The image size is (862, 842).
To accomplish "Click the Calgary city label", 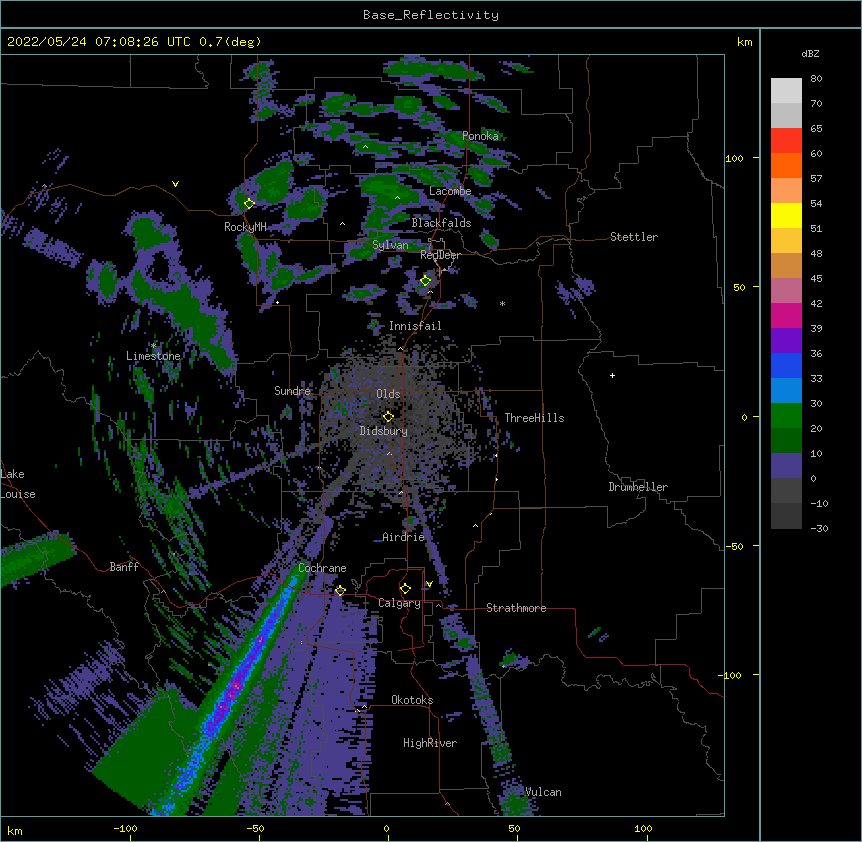I will (399, 603).
